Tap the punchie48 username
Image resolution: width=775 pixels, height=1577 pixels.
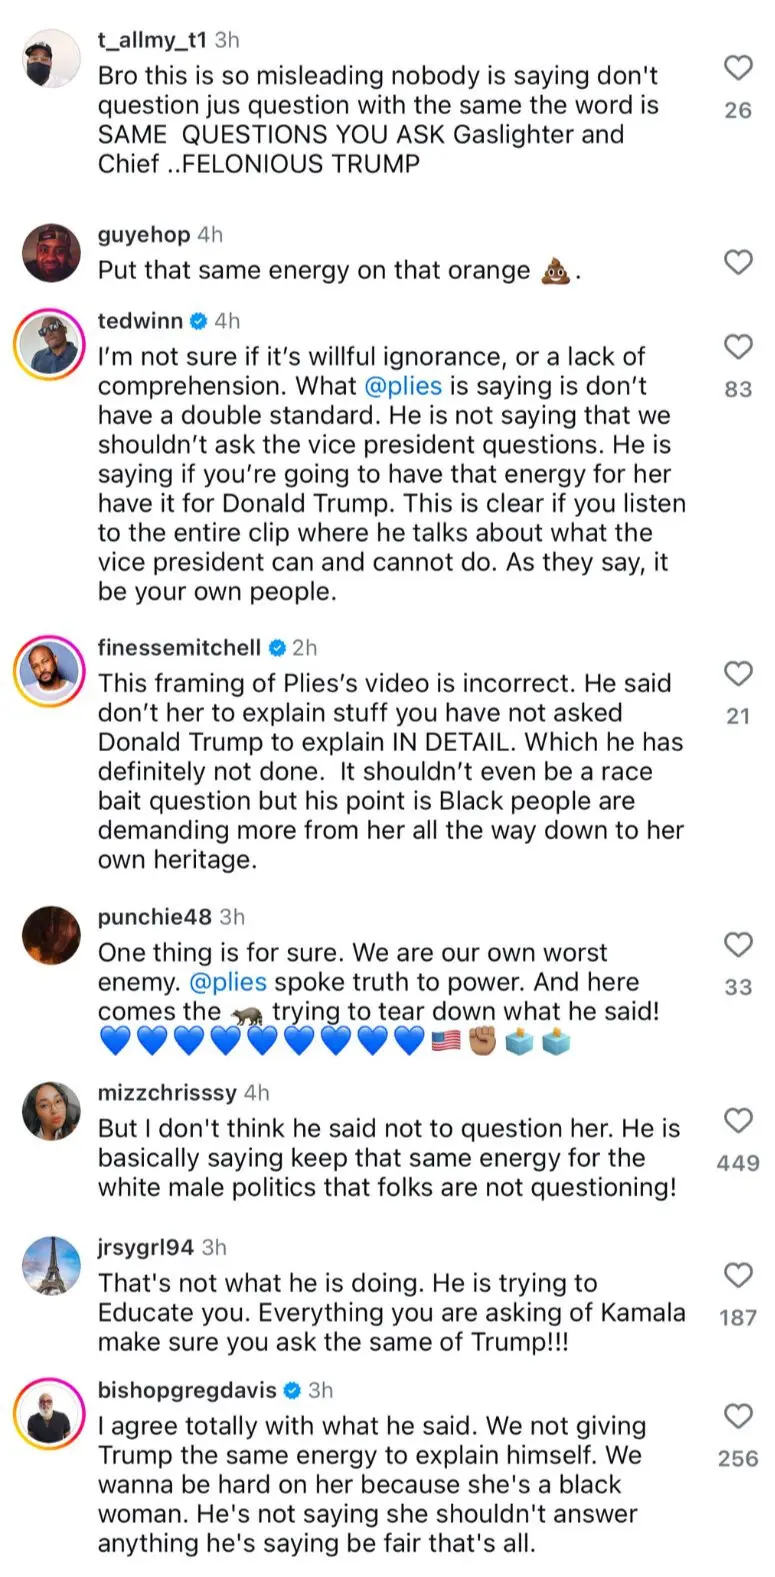155,917
